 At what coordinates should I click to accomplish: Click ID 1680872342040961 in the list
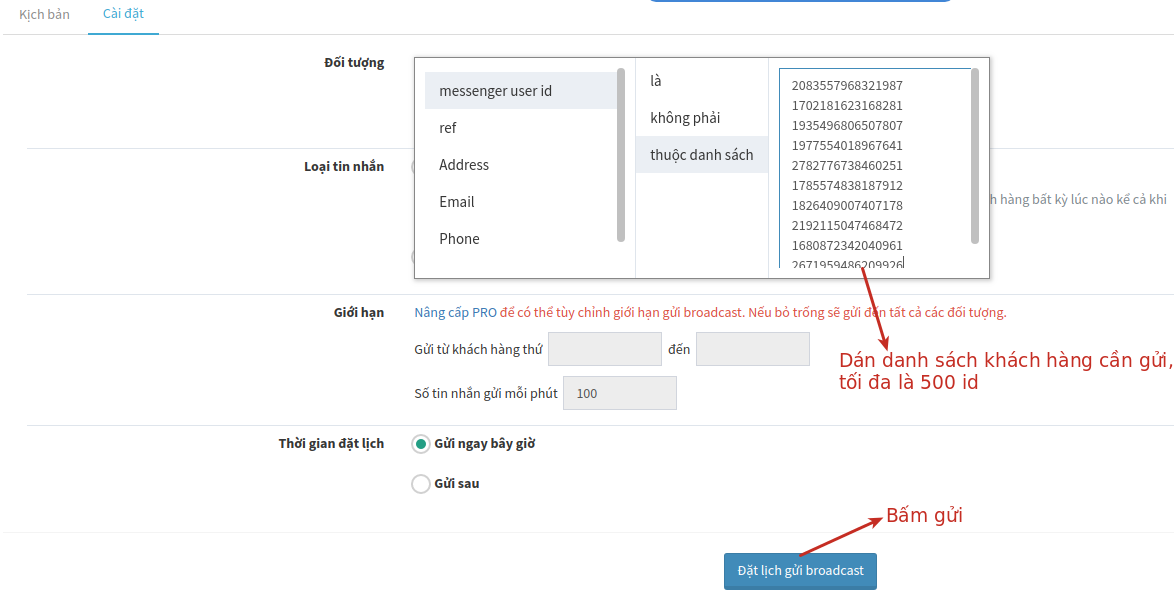click(847, 245)
